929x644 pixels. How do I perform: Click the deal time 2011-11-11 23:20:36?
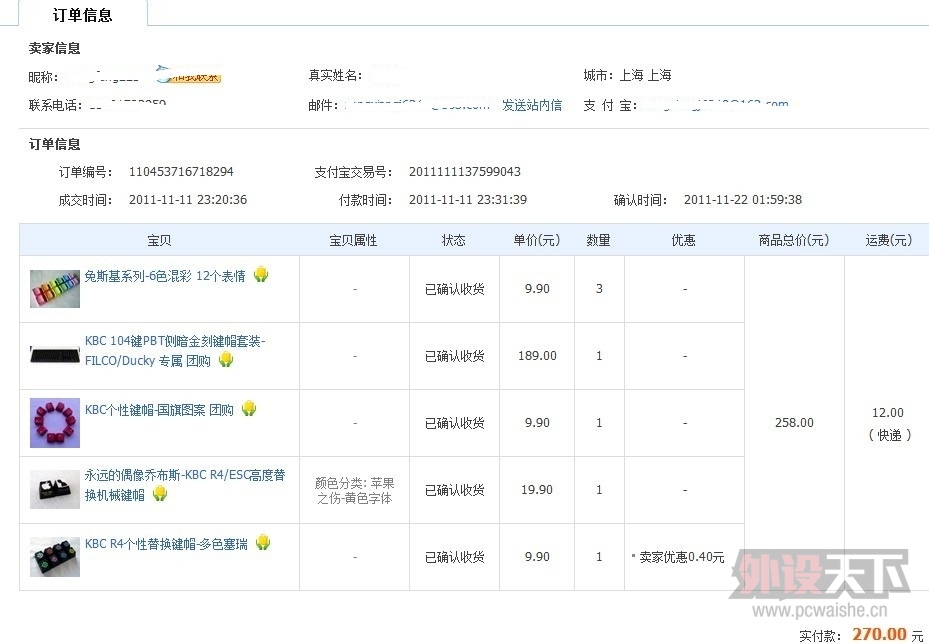coord(188,200)
